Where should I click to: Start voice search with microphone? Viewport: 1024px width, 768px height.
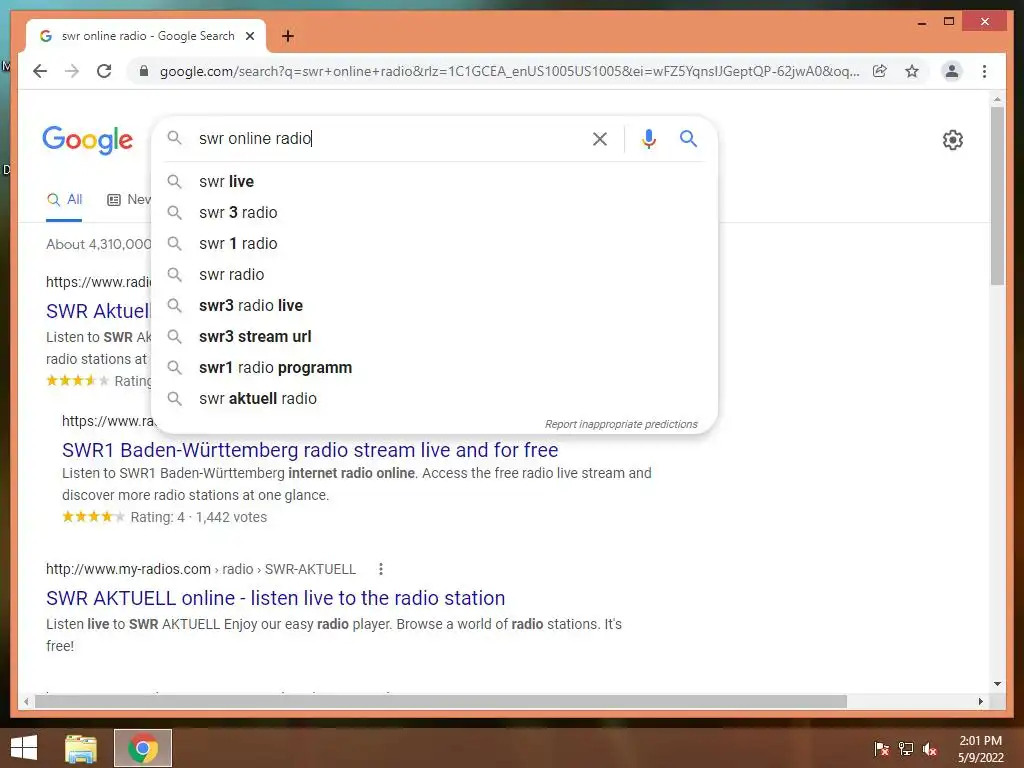[648, 138]
